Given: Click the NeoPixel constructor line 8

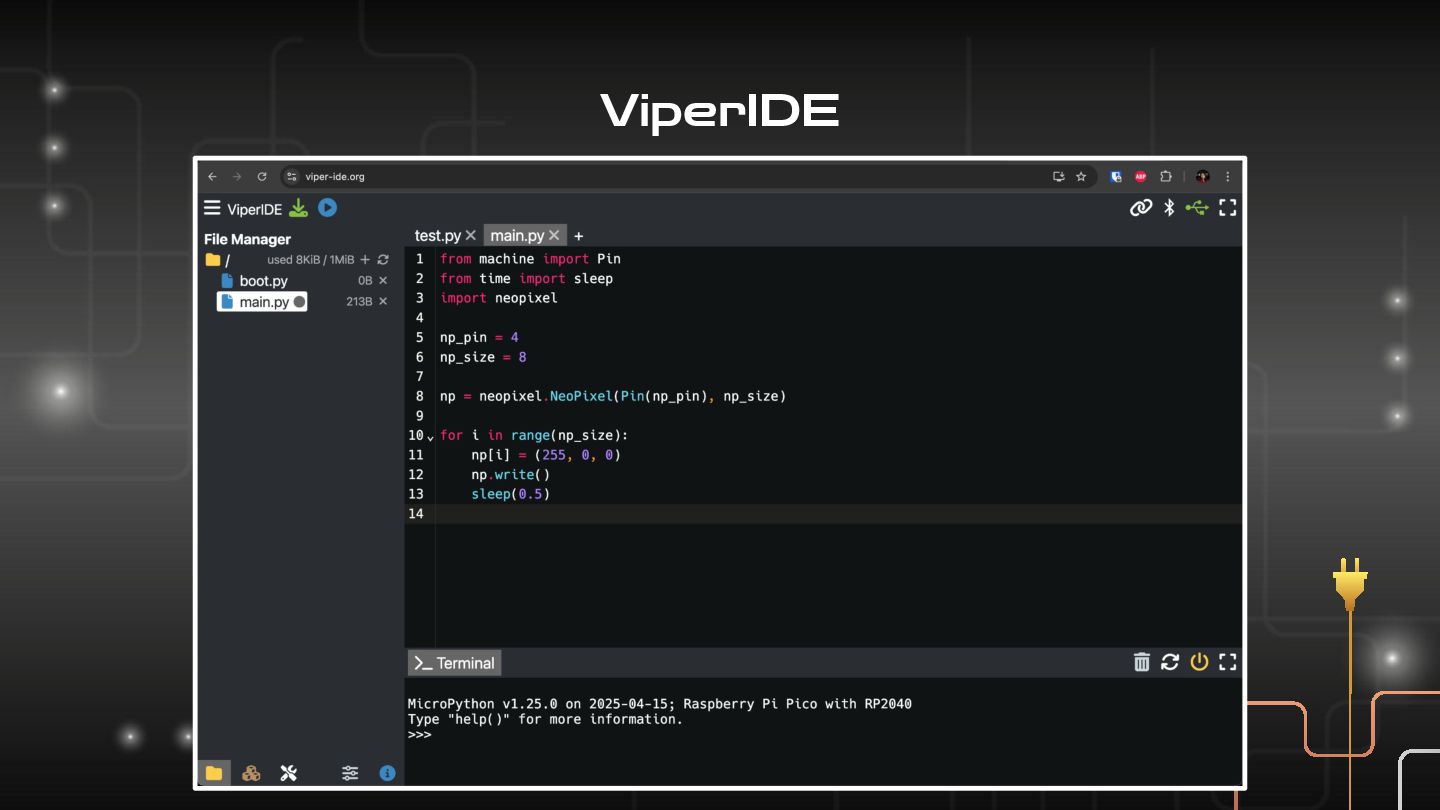Looking at the screenshot, I should 613,396.
